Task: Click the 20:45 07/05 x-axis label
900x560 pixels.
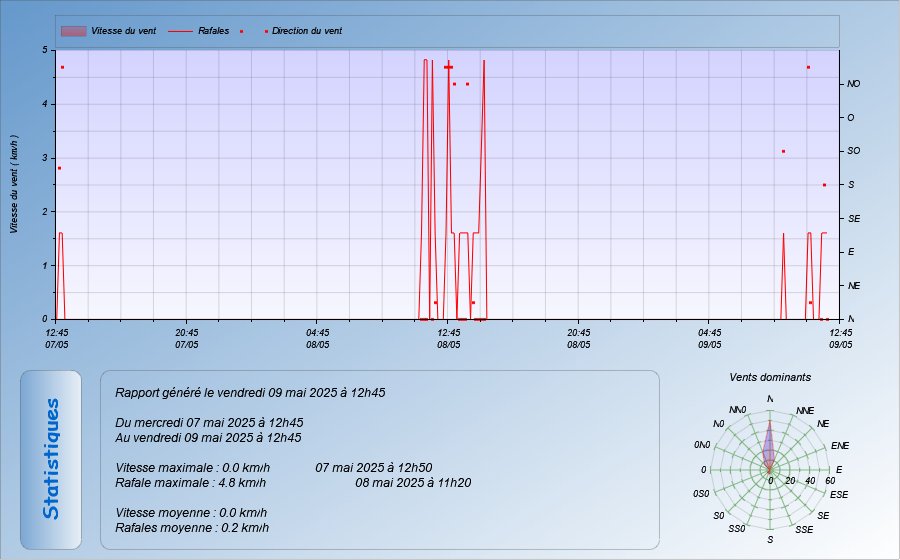Action: [x=187, y=339]
